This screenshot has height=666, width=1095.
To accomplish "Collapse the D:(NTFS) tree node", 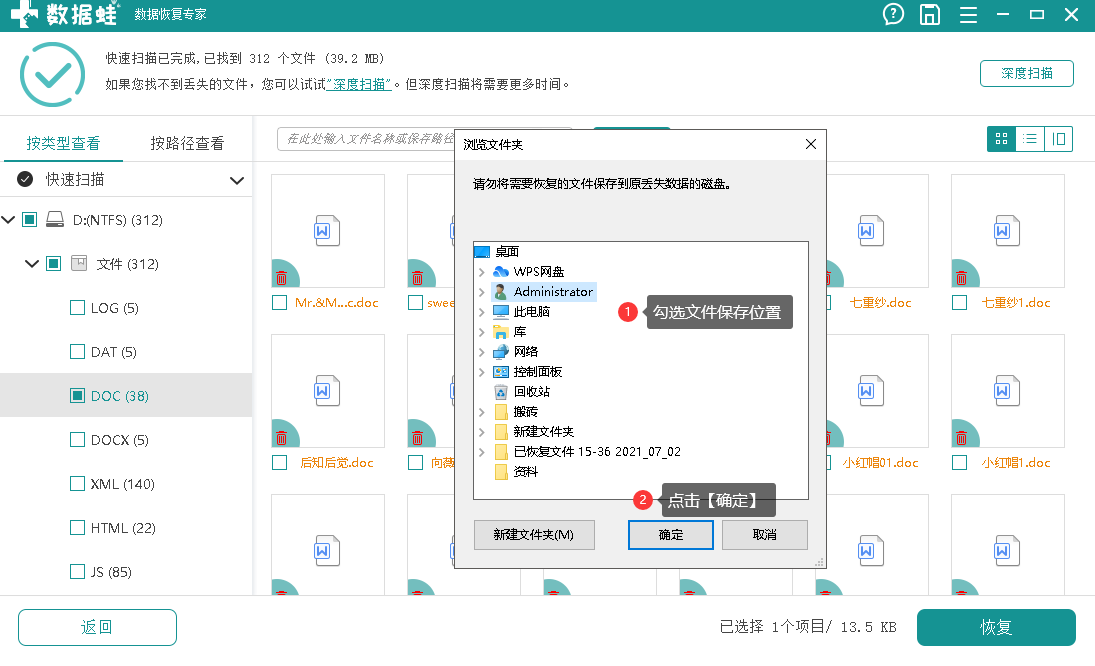I will coord(8,220).
